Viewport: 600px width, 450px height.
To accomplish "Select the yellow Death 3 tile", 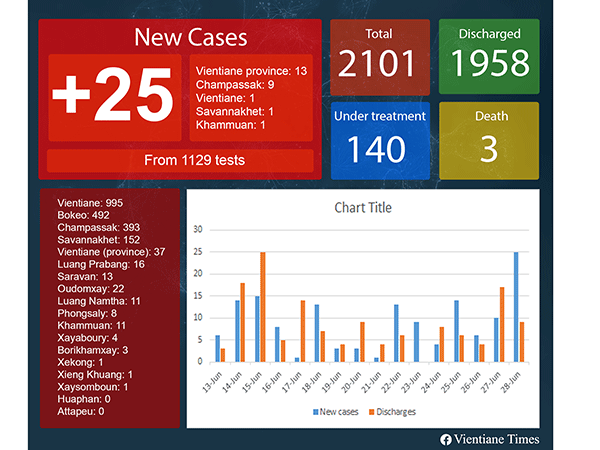I will tap(489, 141).
